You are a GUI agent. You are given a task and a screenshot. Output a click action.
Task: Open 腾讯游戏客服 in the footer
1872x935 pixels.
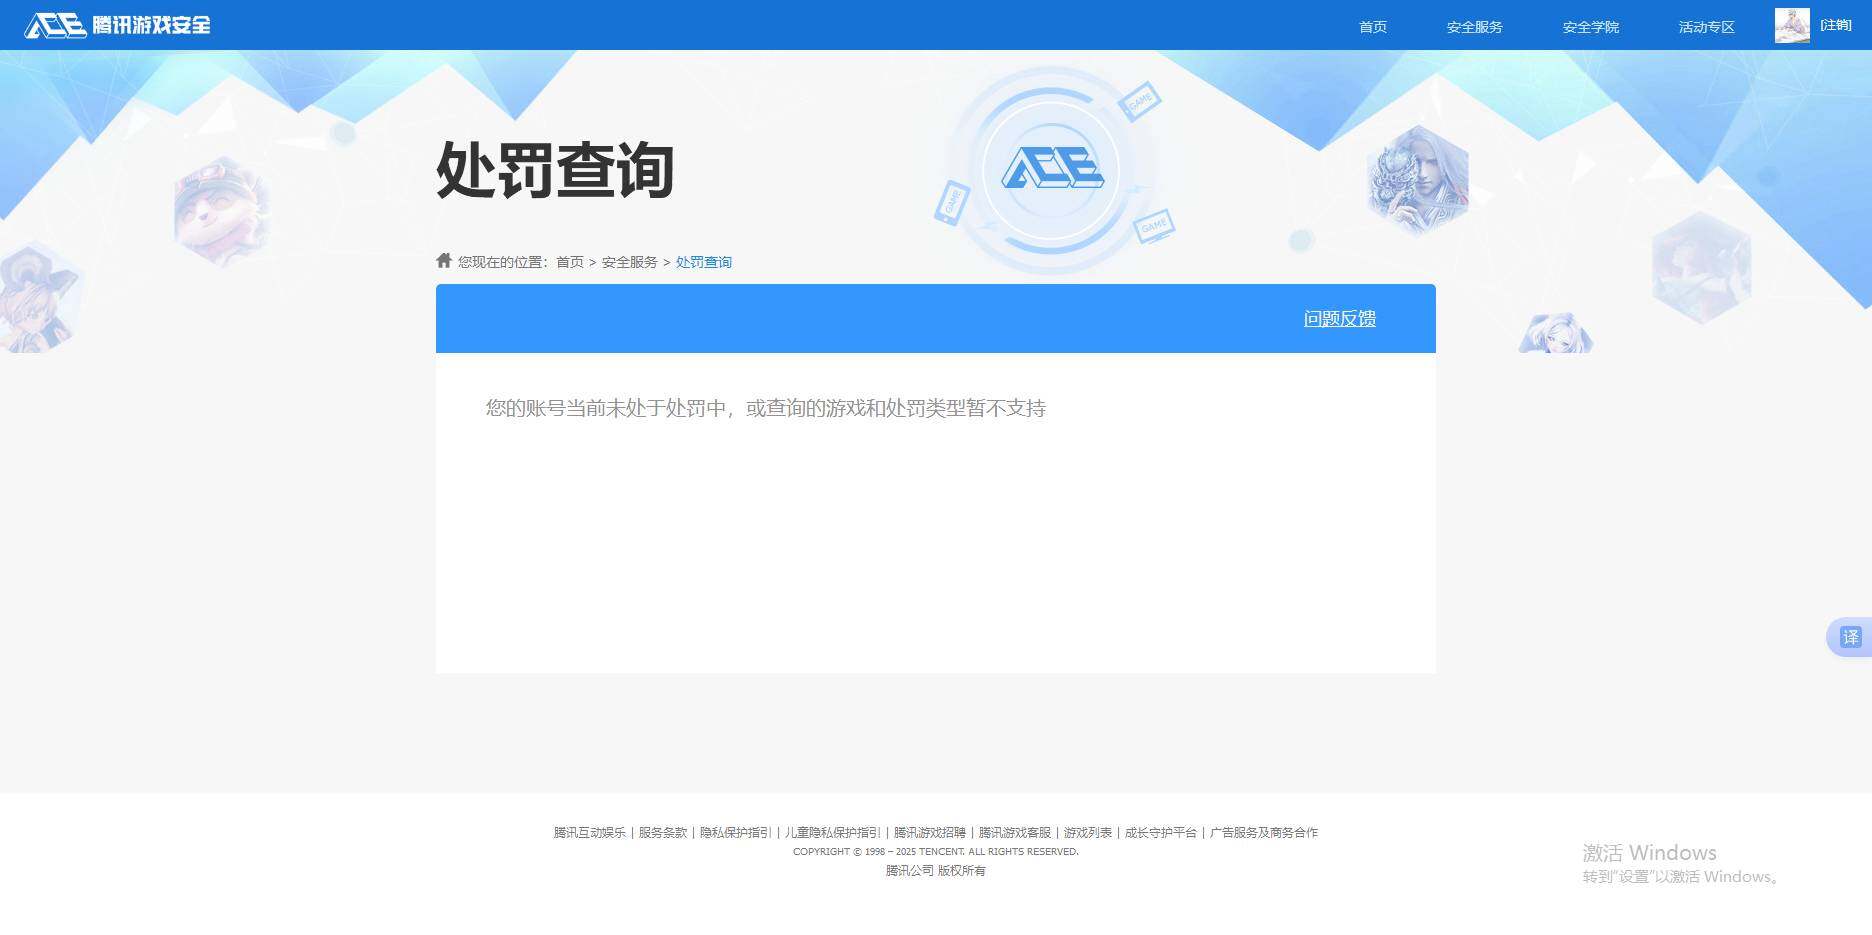(1013, 832)
